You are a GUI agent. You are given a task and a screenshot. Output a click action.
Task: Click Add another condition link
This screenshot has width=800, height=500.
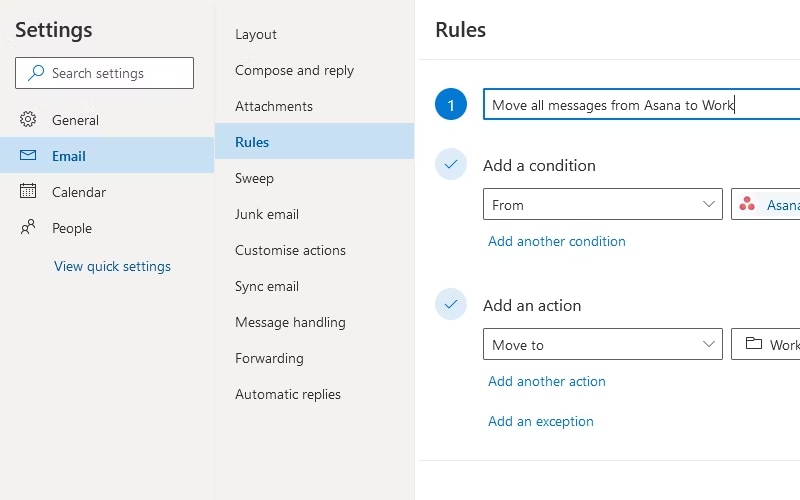click(x=557, y=241)
